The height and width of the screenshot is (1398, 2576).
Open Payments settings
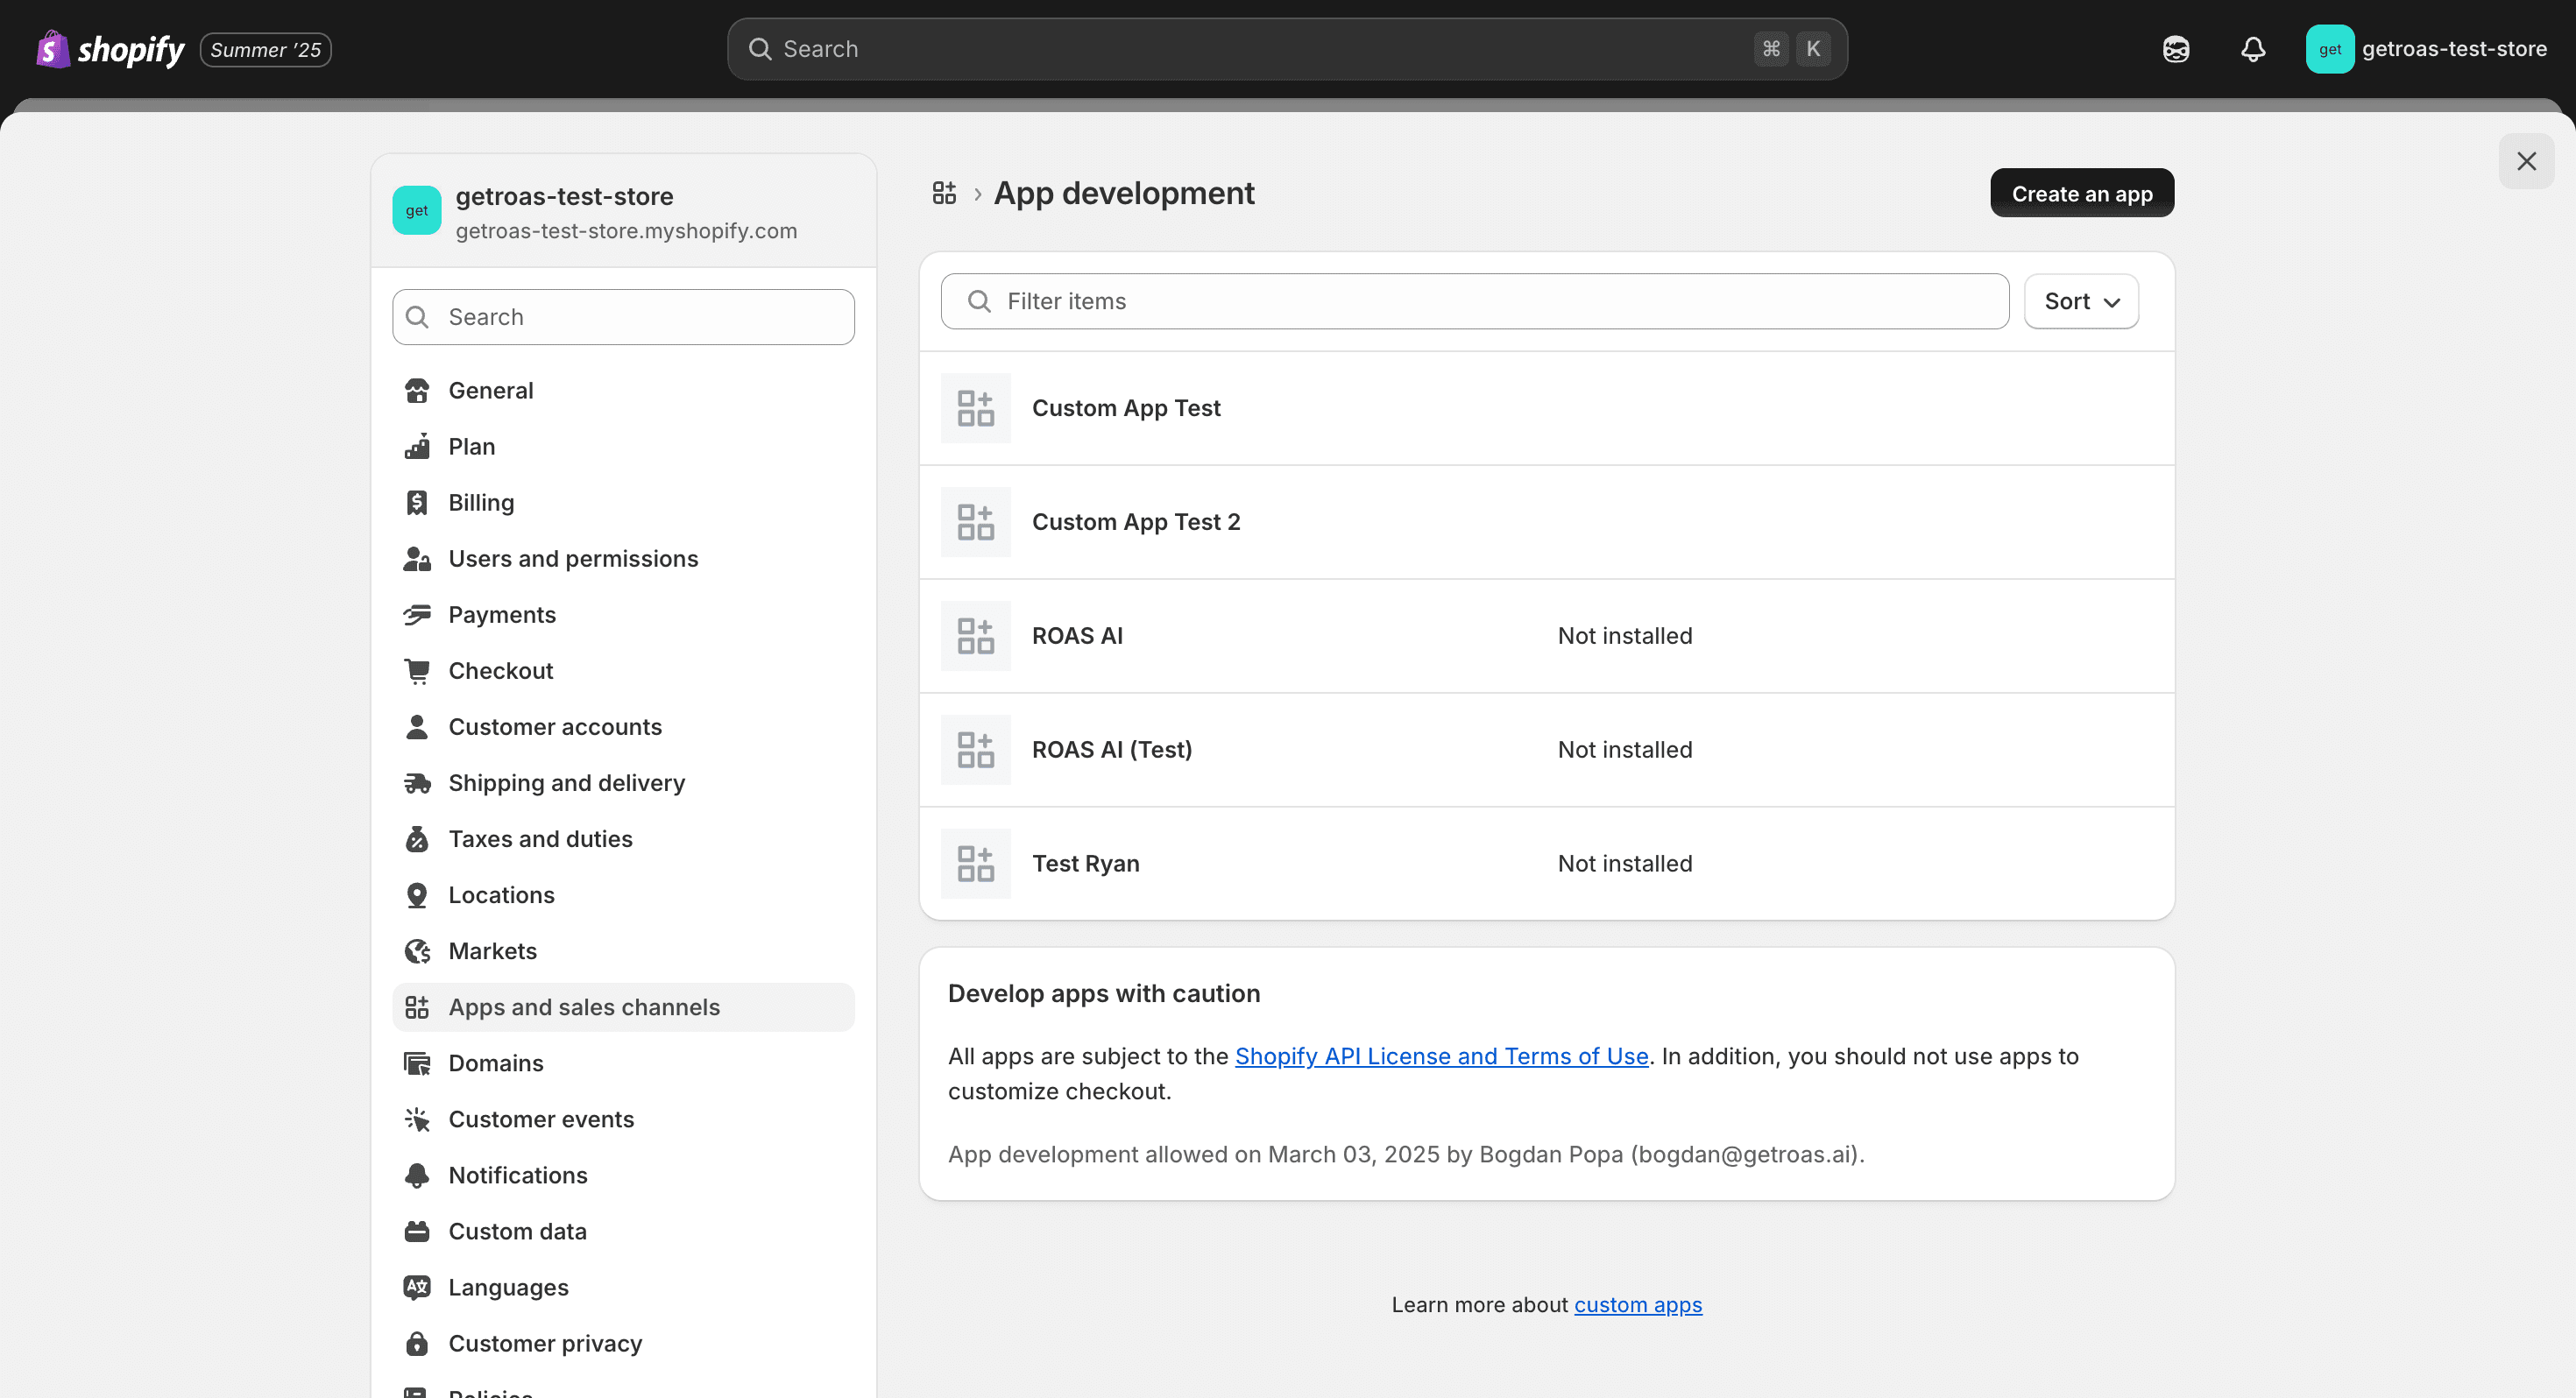coord(623,615)
